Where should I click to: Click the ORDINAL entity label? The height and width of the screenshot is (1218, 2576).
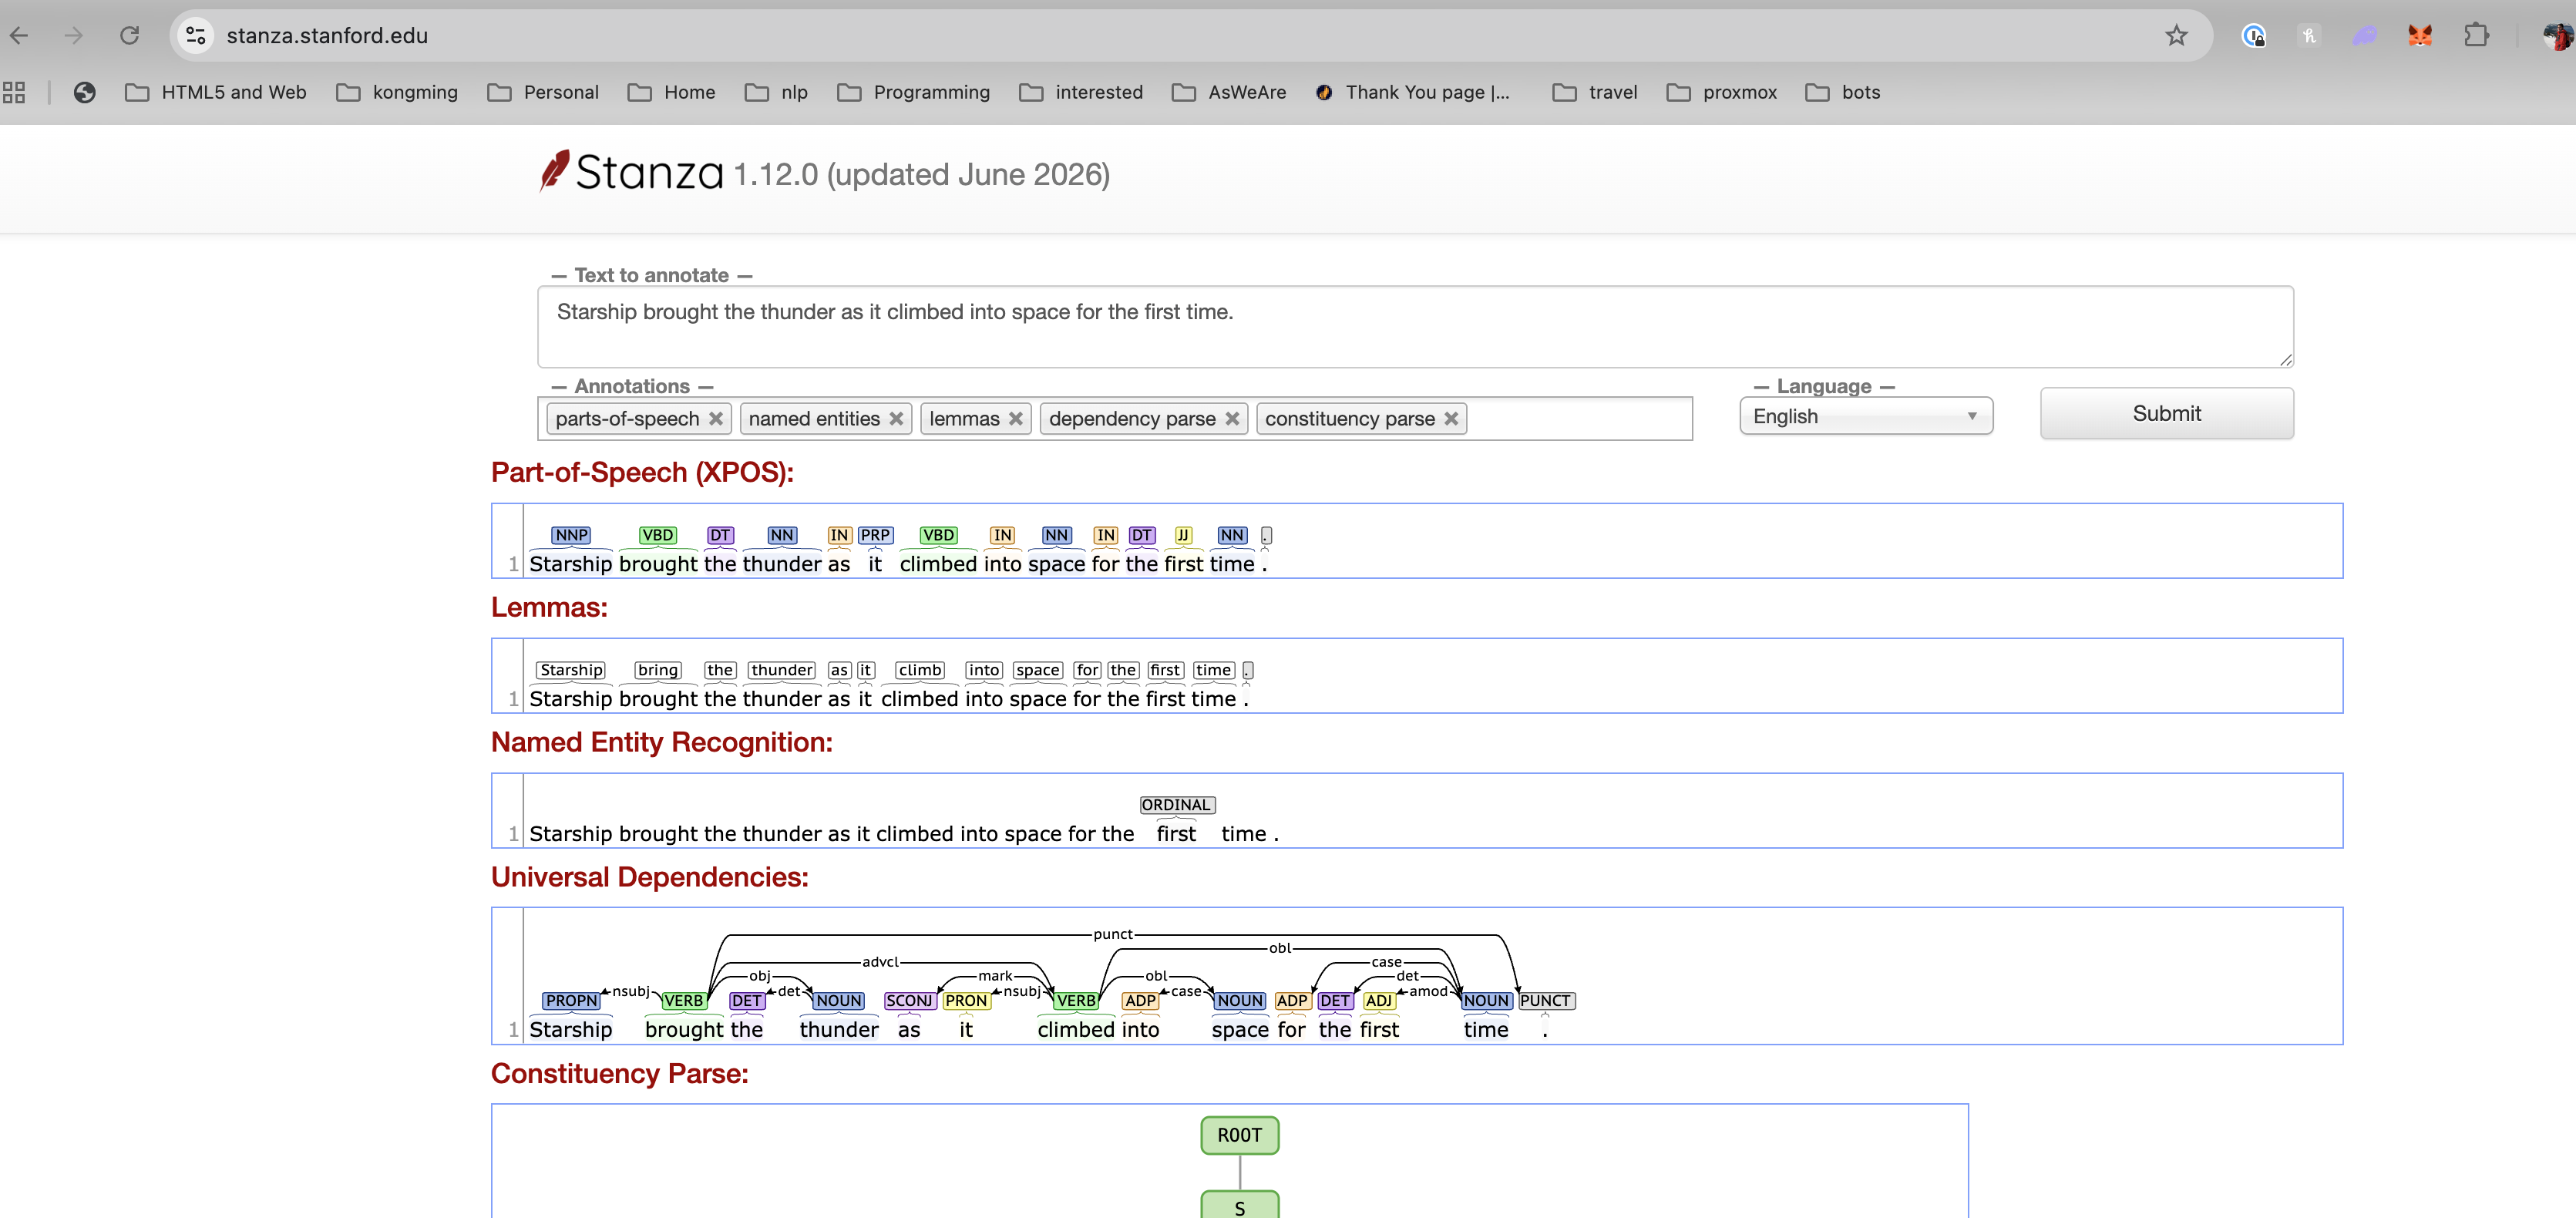tap(1176, 805)
